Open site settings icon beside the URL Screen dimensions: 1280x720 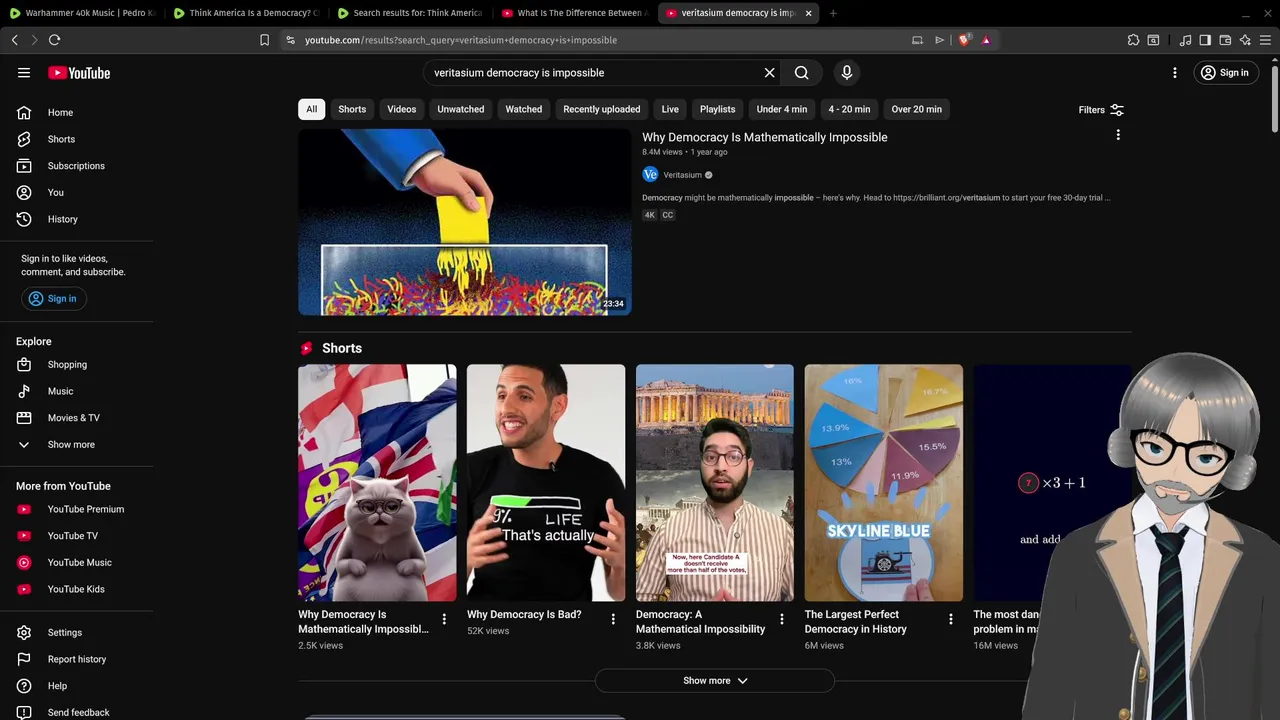(290, 40)
